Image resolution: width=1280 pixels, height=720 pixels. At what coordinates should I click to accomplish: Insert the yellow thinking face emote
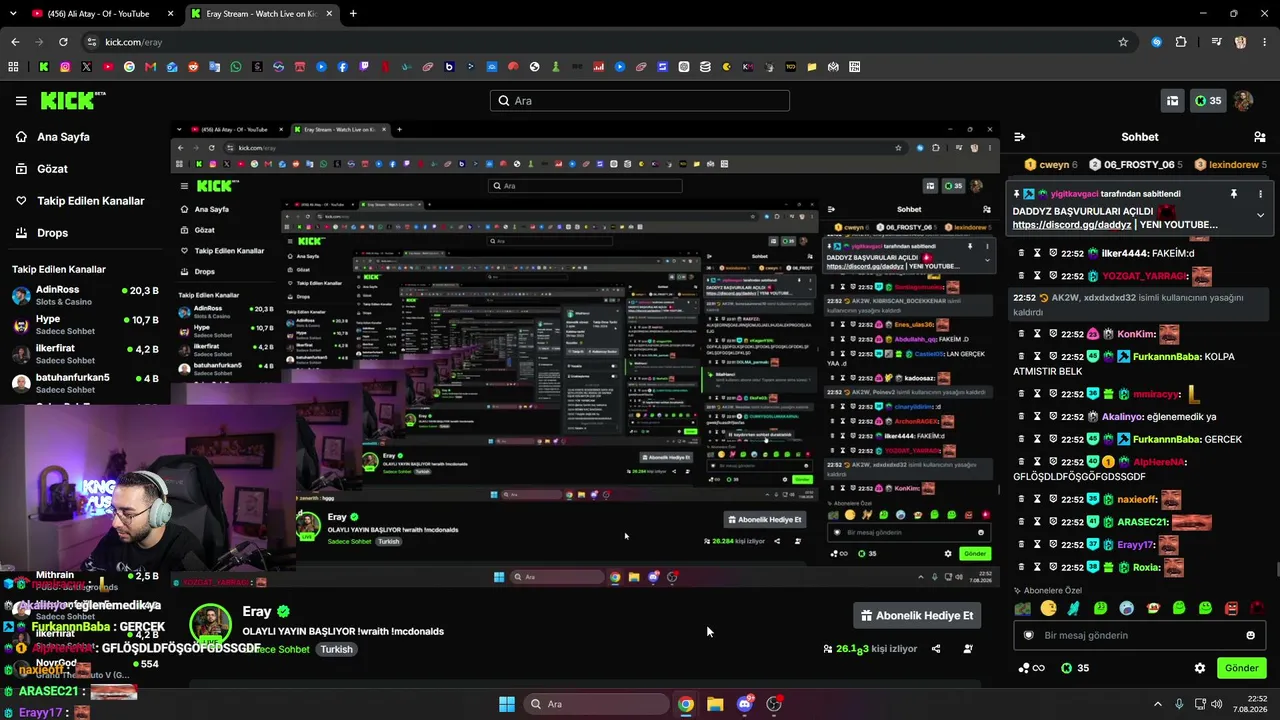click(1048, 608)
